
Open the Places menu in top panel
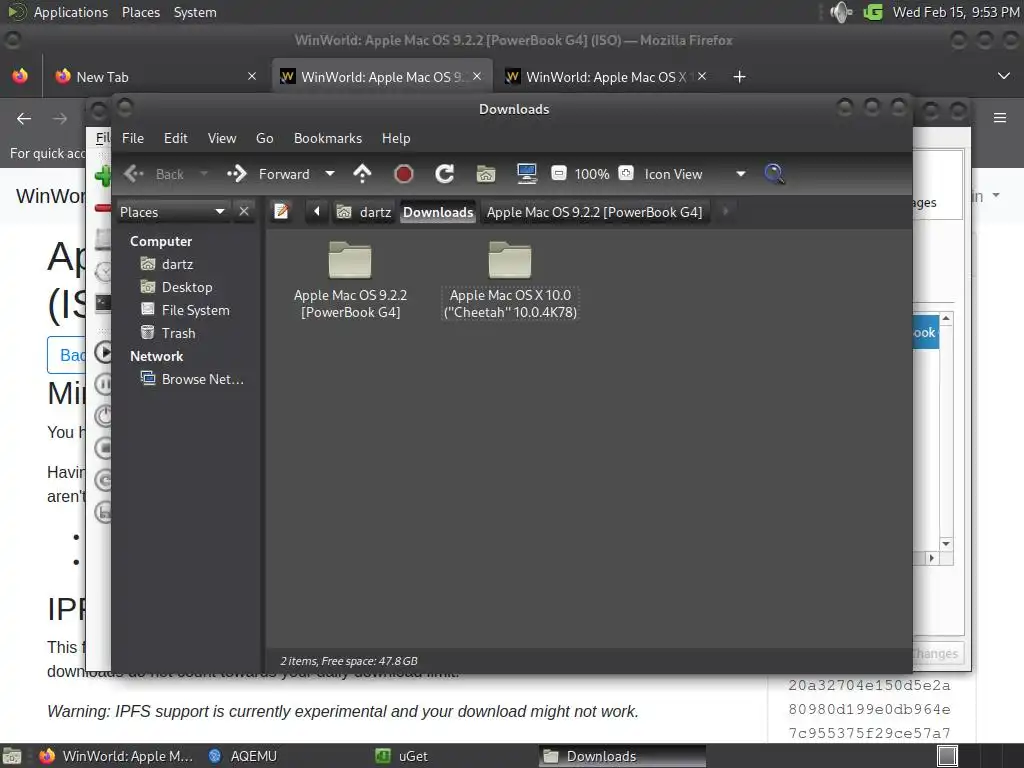(x=141, y=12)
